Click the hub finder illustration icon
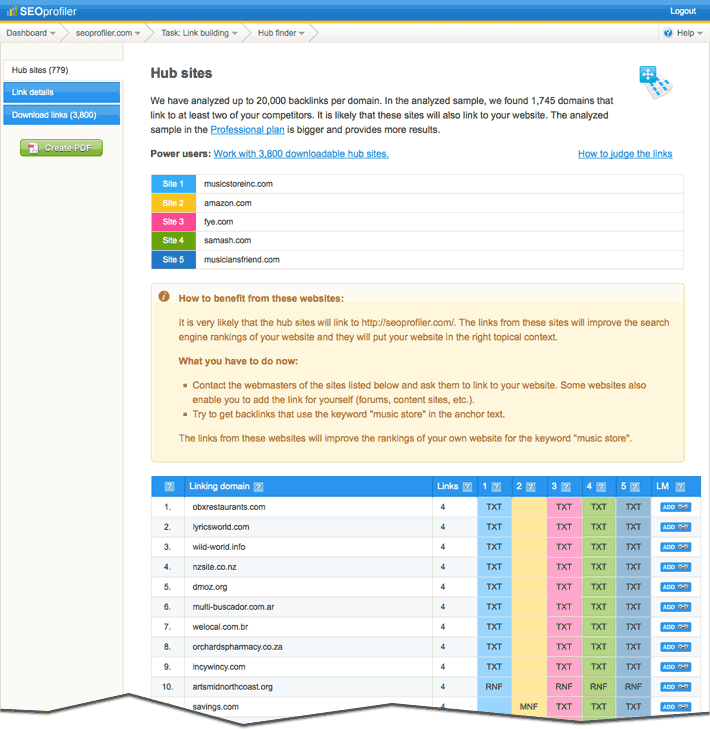This screenshot has height=729, width=710. point(656,82)
